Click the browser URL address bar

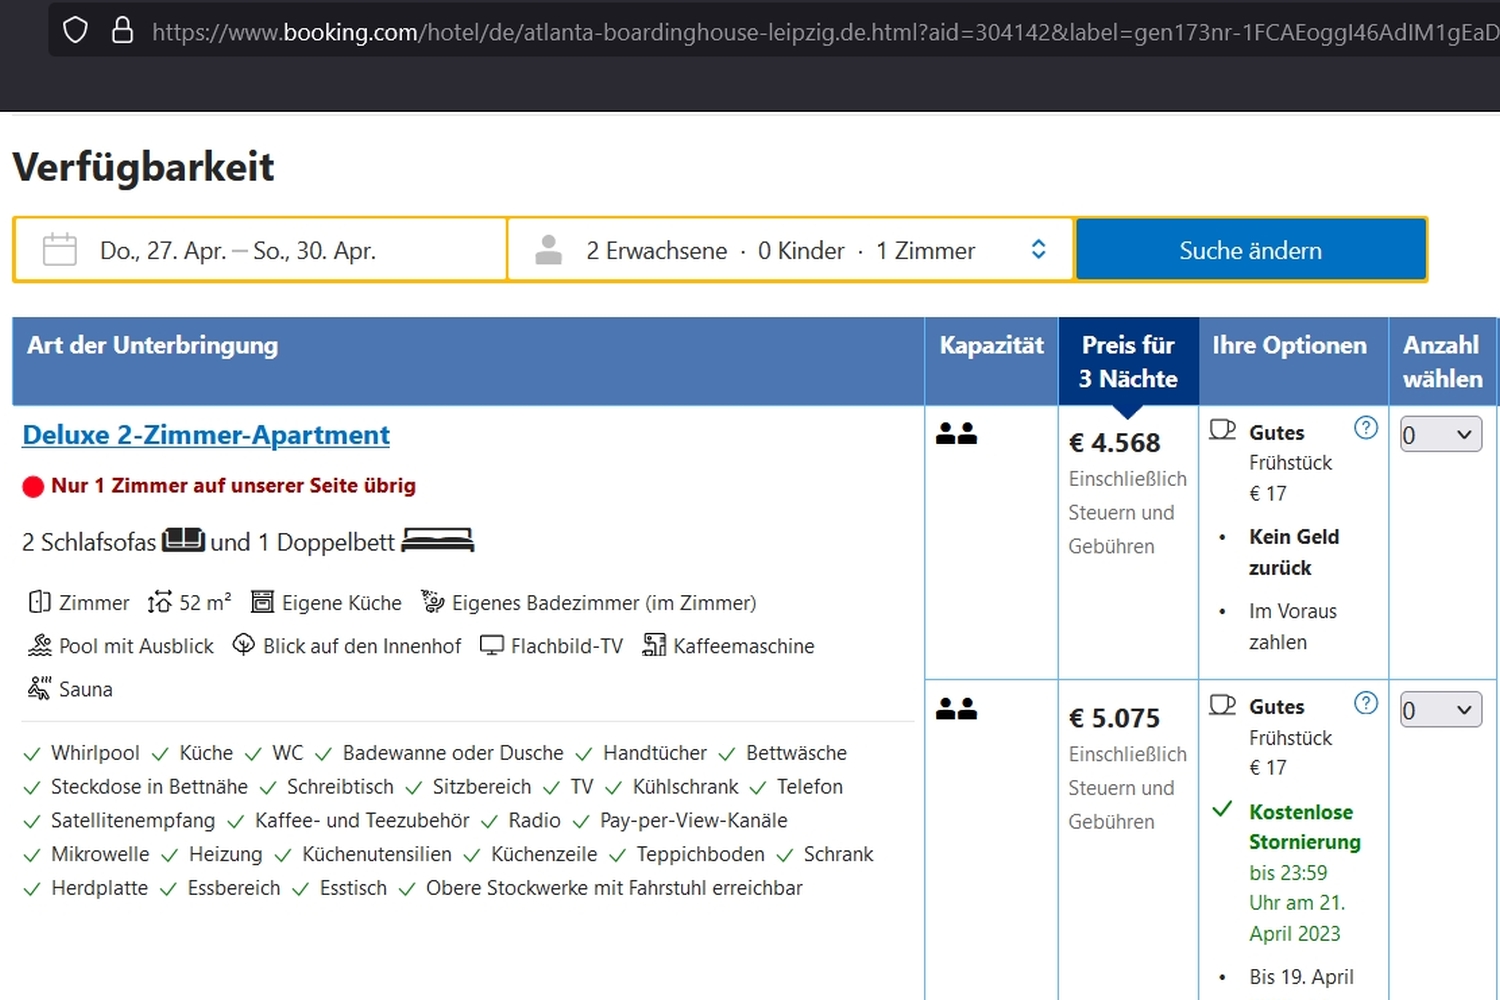coord(800,32)
